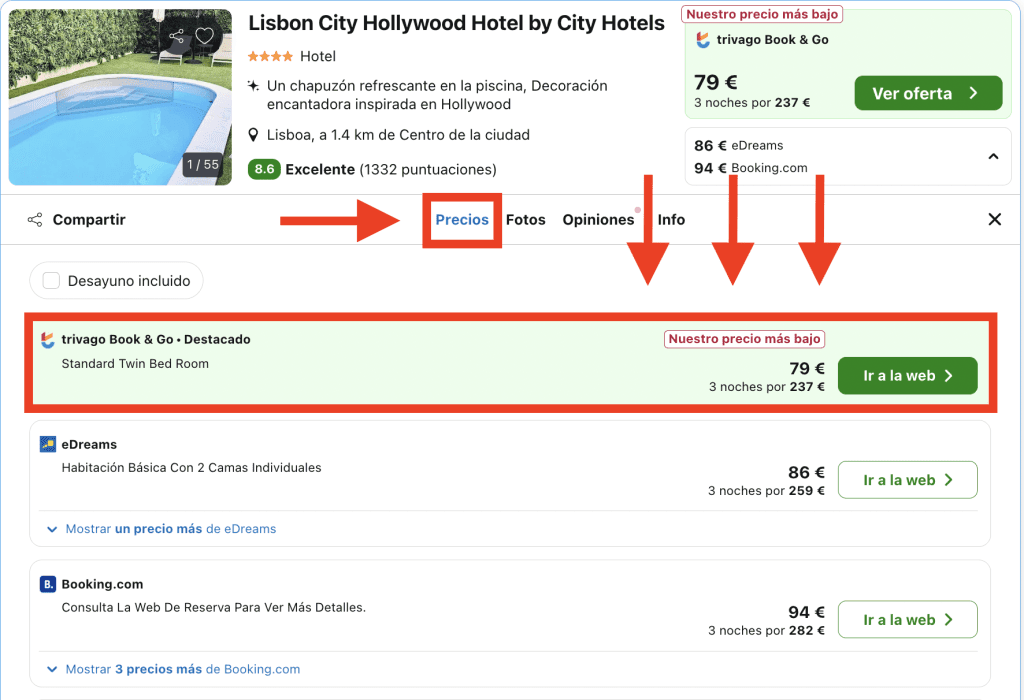Viewport: 1024px width, 700px height.
Task: Click the trivago logo in the Destacado row
Action: [x=48, y=340]
